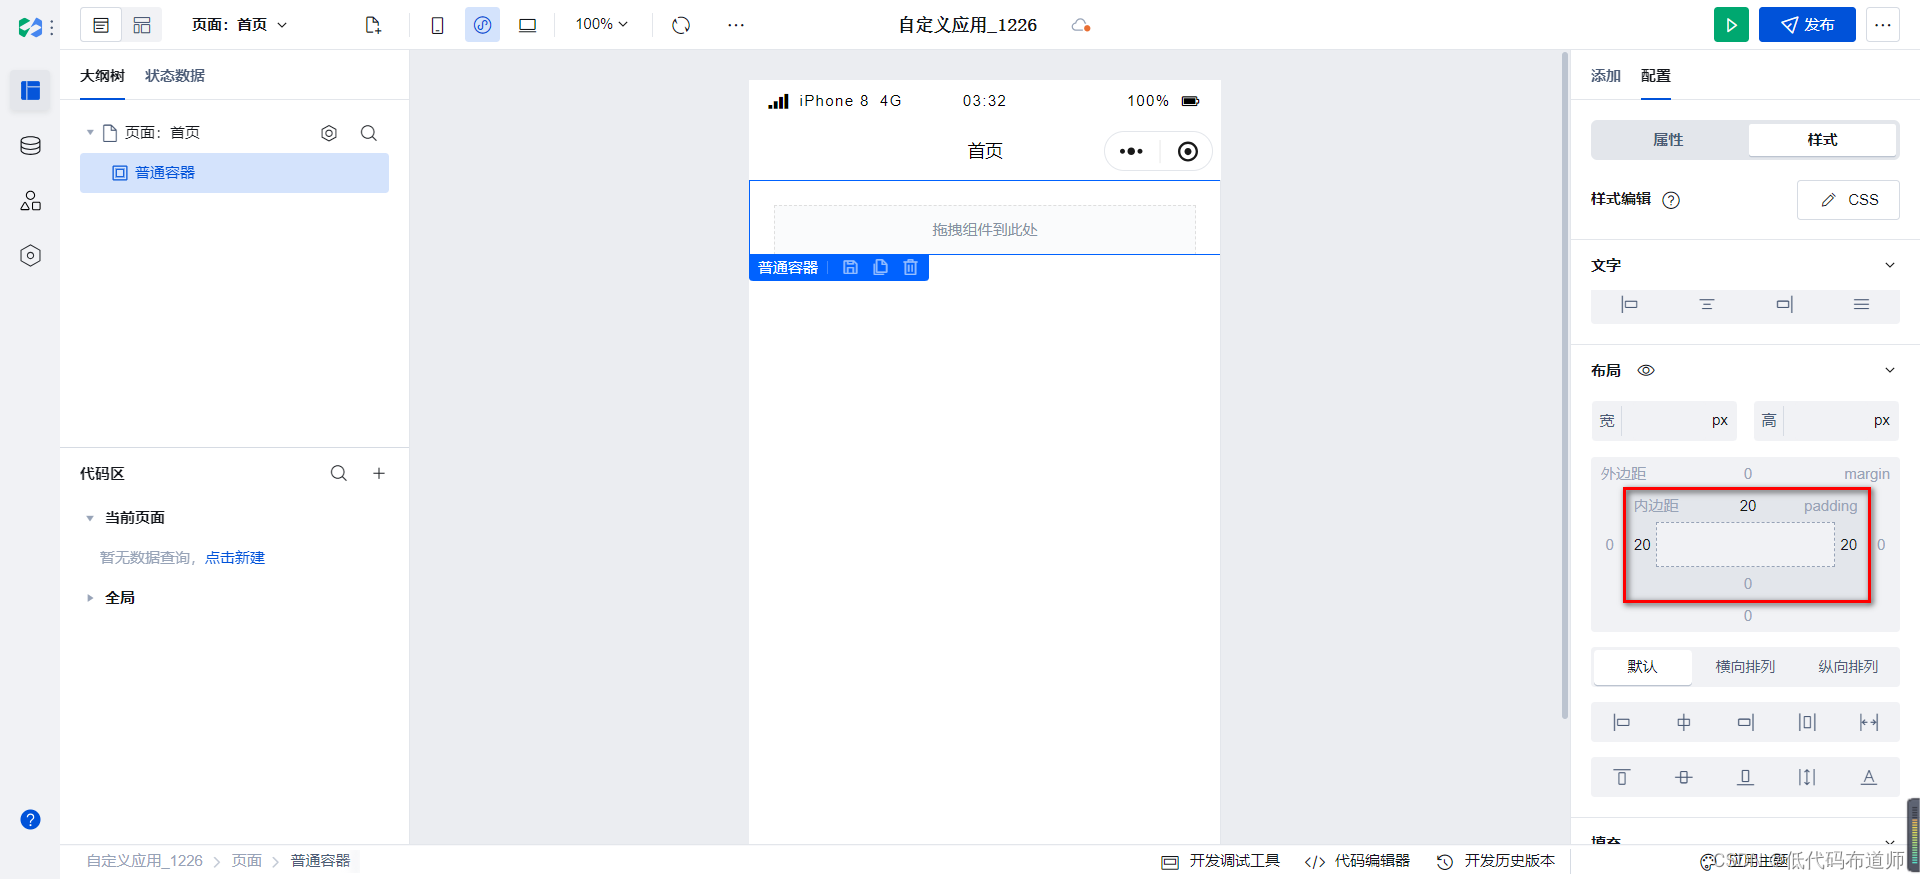Collapse the 当前页面 section
The height and width of the screenshot is (879, 1920).
pyautogui.click(x=90, y=518)
